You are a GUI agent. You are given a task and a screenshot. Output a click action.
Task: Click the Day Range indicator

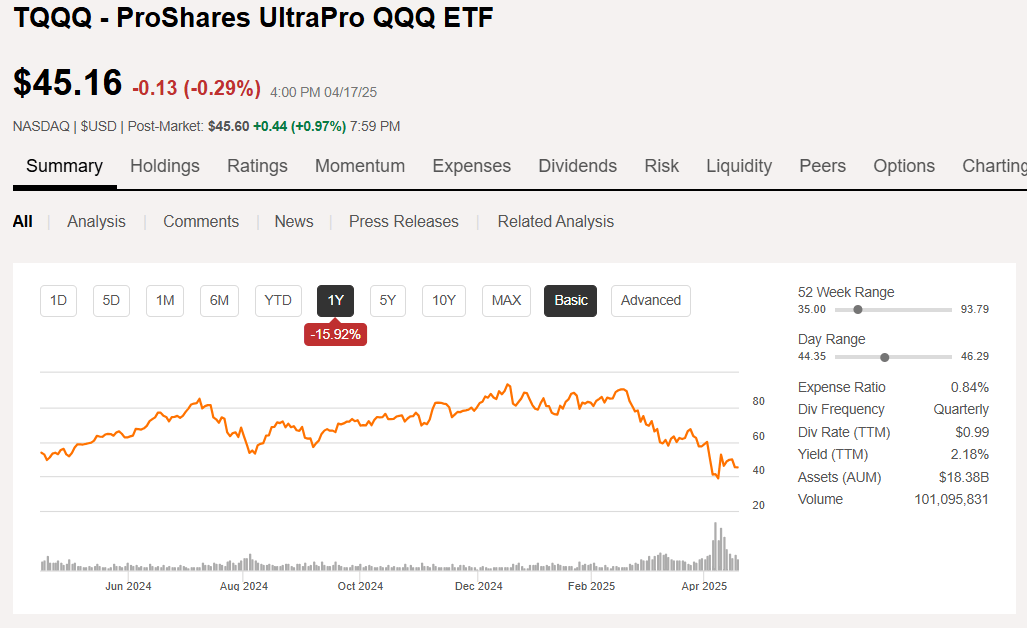tap(831, 339)
